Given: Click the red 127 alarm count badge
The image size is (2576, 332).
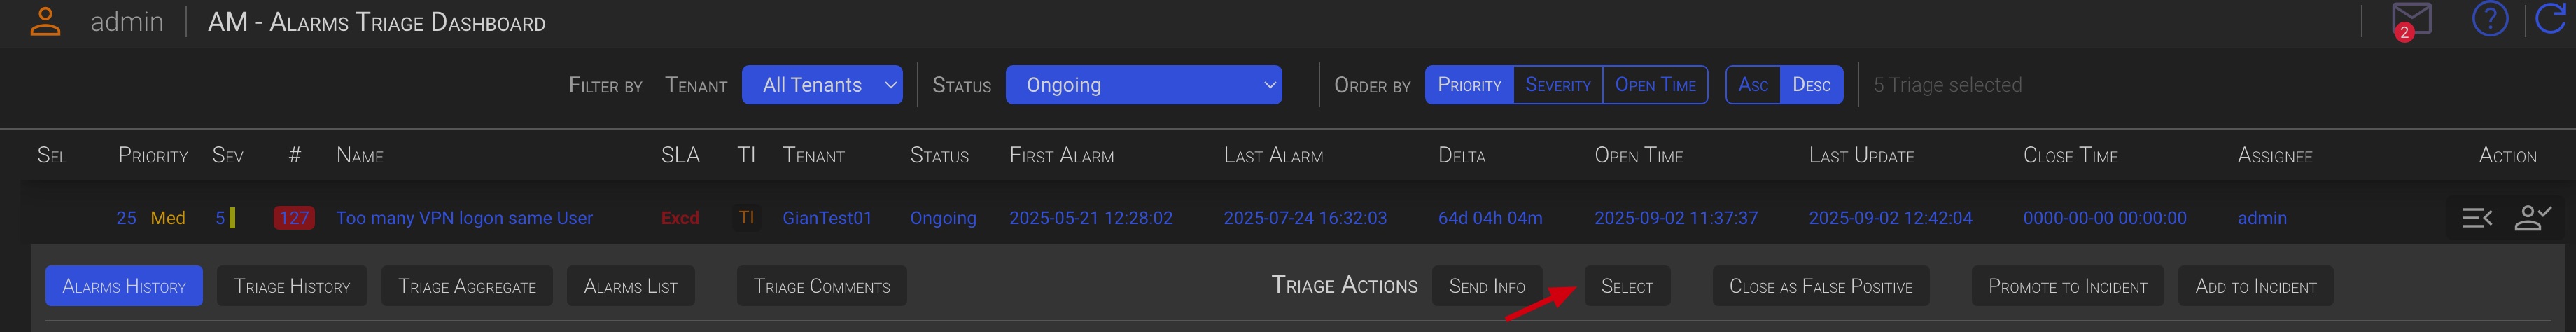Looking at the screenshot, I should tap(294, 218).
